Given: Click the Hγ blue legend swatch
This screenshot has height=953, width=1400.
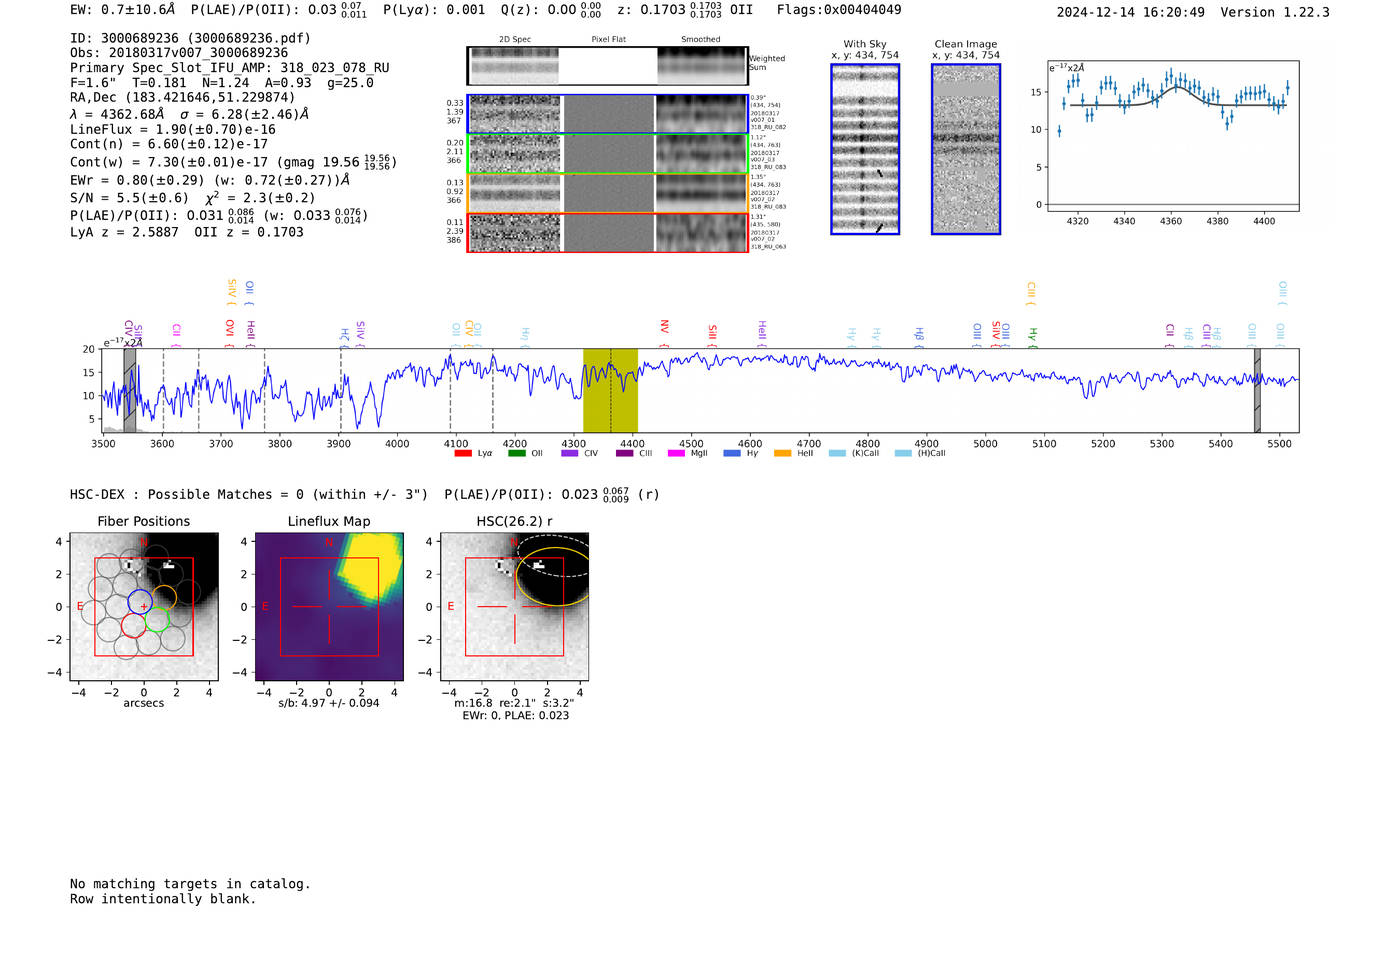Looking at the screenshot, I should point(732,453).
